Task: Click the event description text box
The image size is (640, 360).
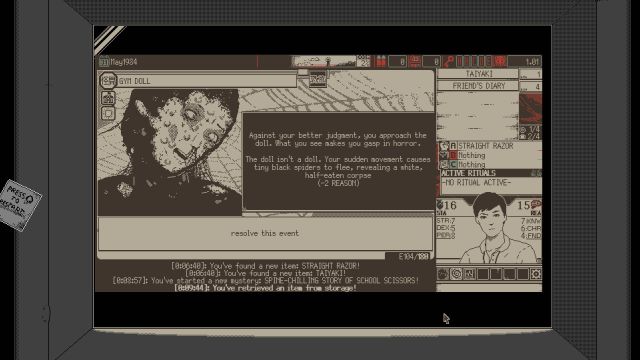Action: point(338,161)
